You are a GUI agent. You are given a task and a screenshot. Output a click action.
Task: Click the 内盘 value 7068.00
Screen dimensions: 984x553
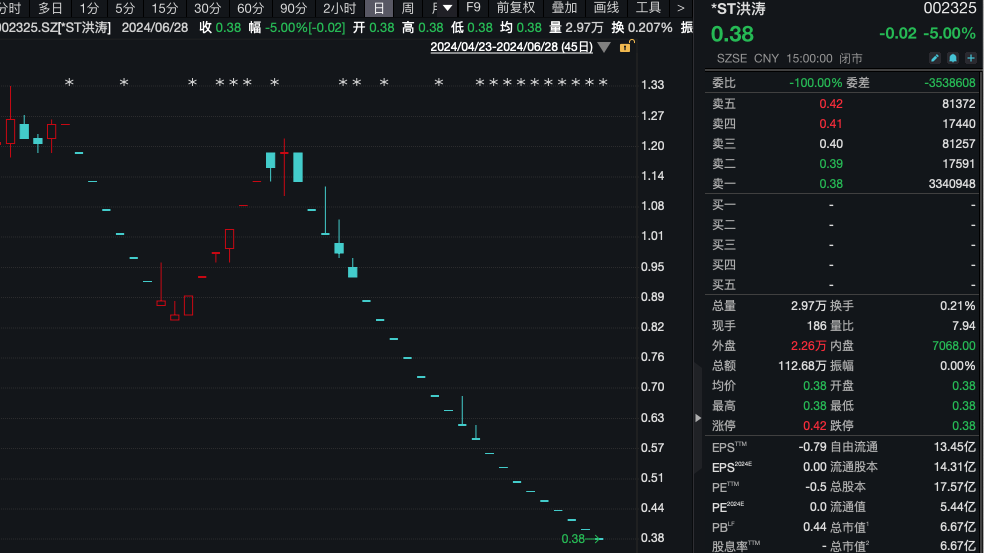[954, 346]
